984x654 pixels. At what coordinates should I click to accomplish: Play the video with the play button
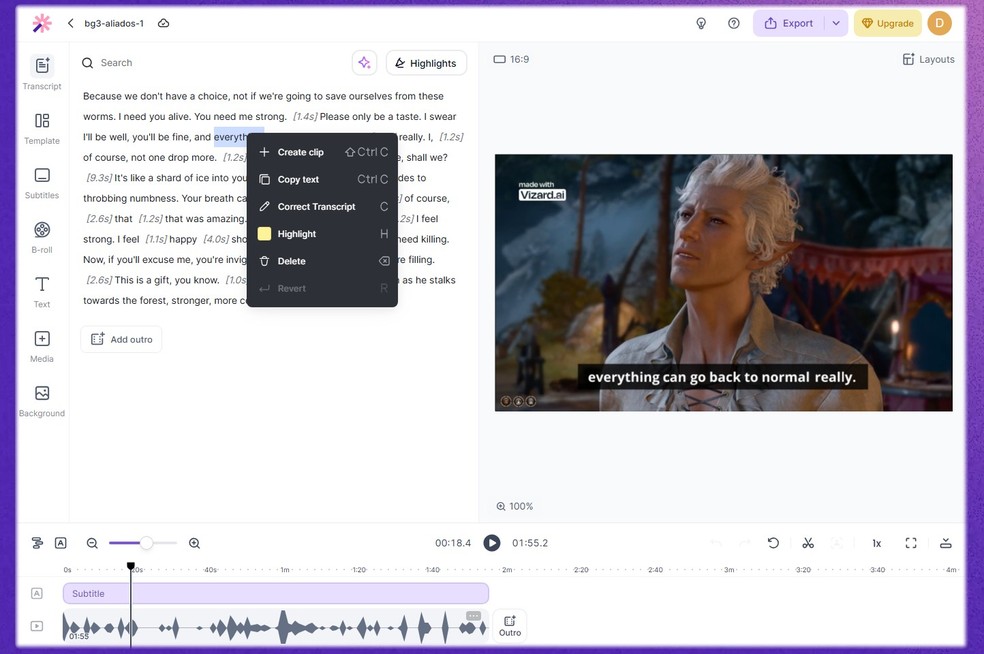(x=491, y=543)
